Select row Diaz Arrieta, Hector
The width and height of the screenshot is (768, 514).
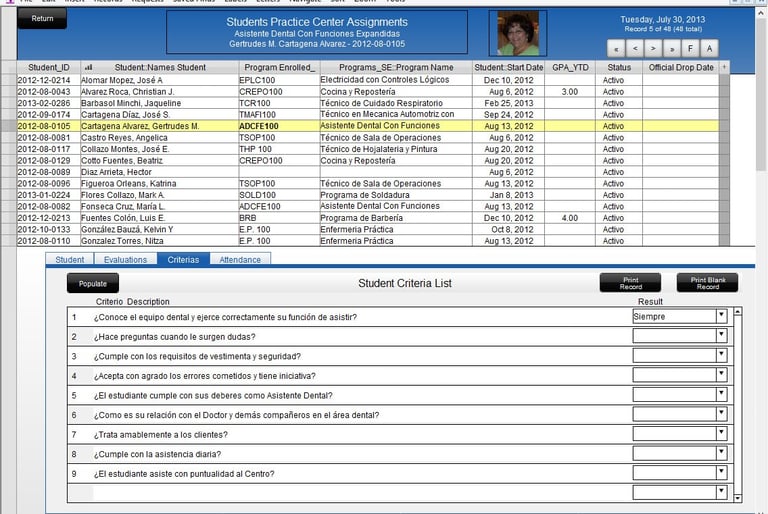(368, 172)
